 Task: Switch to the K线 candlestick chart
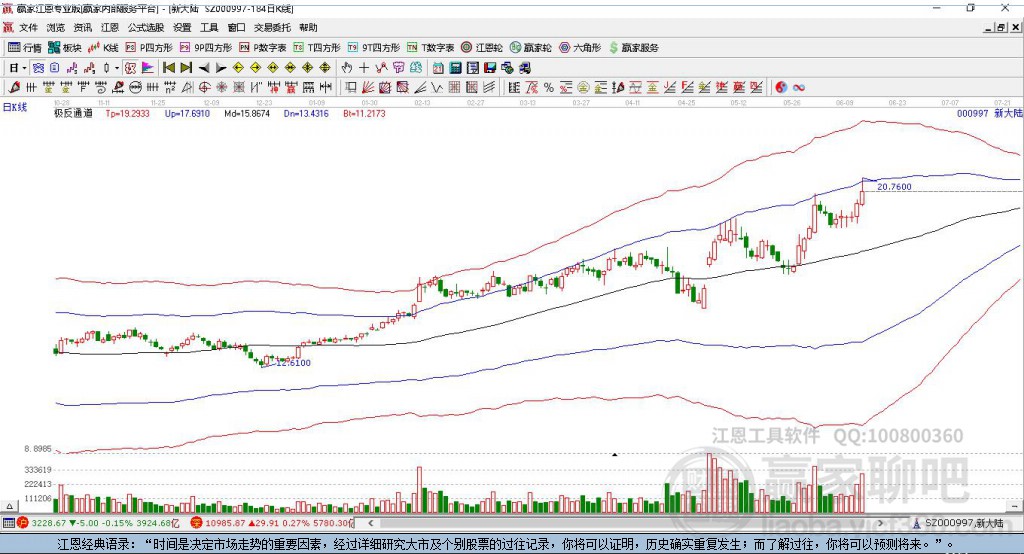click(103, 48)
